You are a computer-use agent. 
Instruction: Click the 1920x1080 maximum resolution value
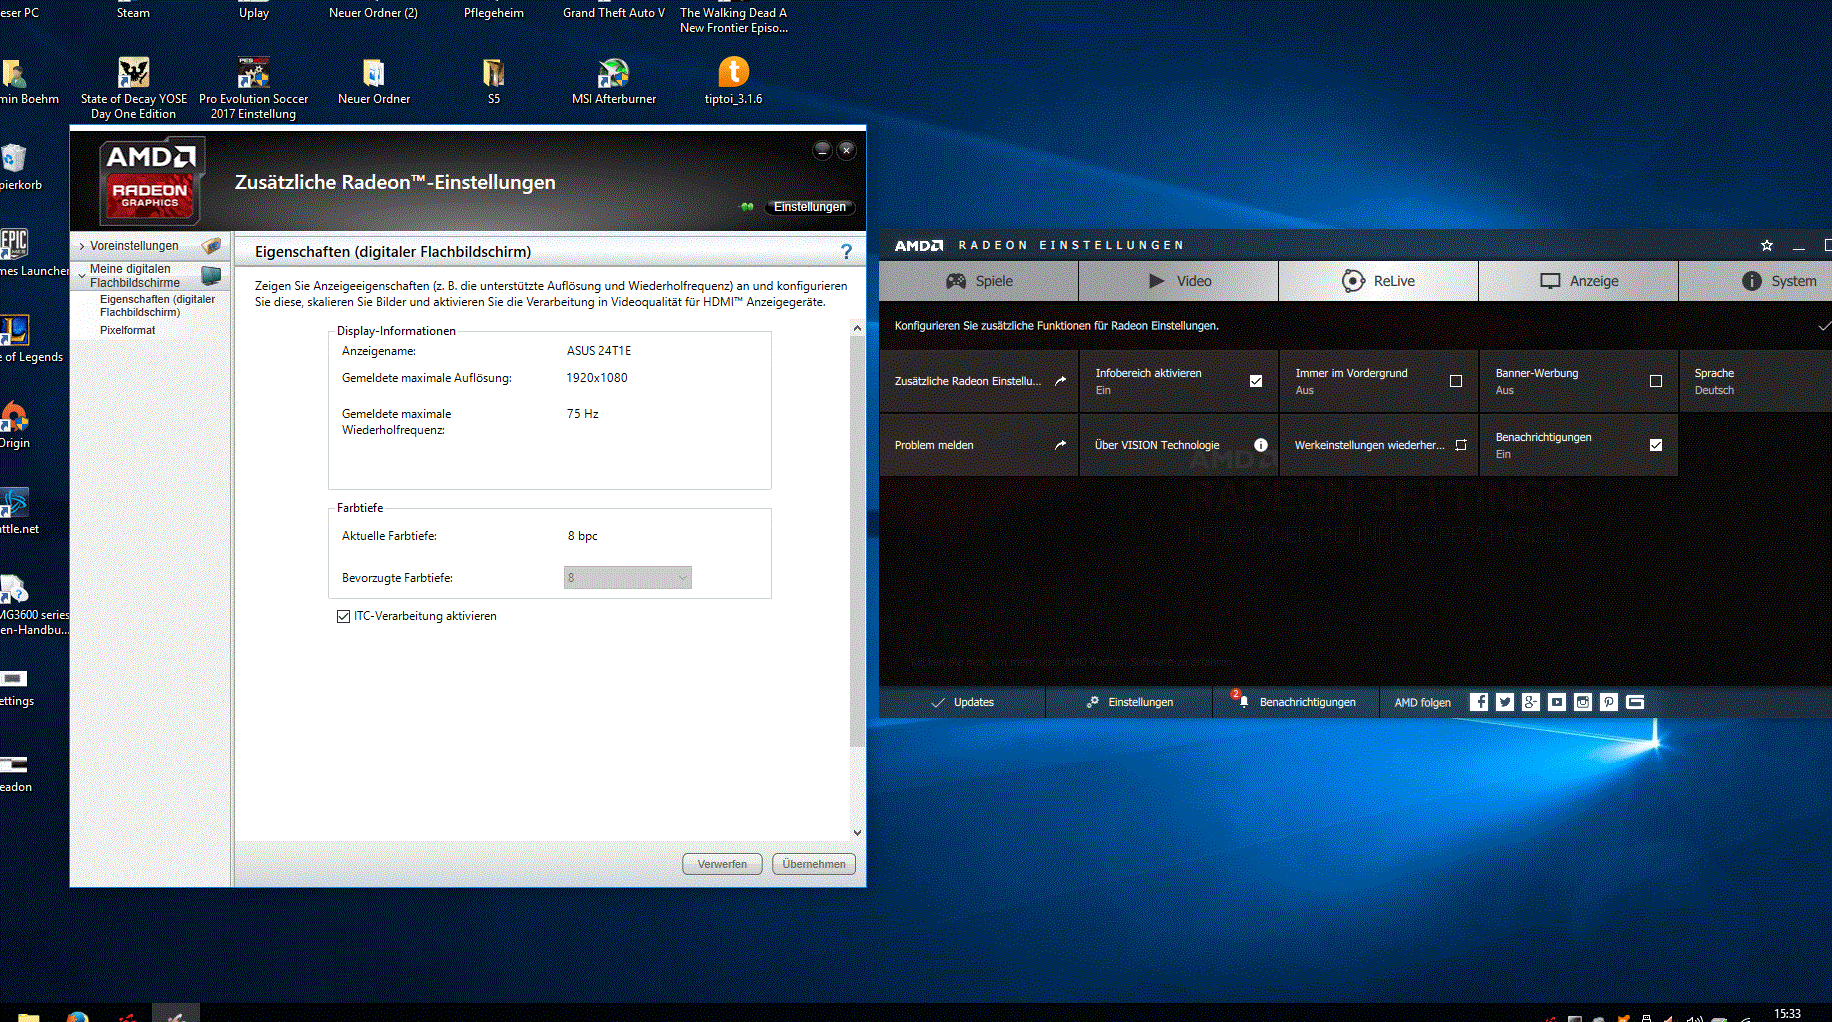[x=597, y=378]
